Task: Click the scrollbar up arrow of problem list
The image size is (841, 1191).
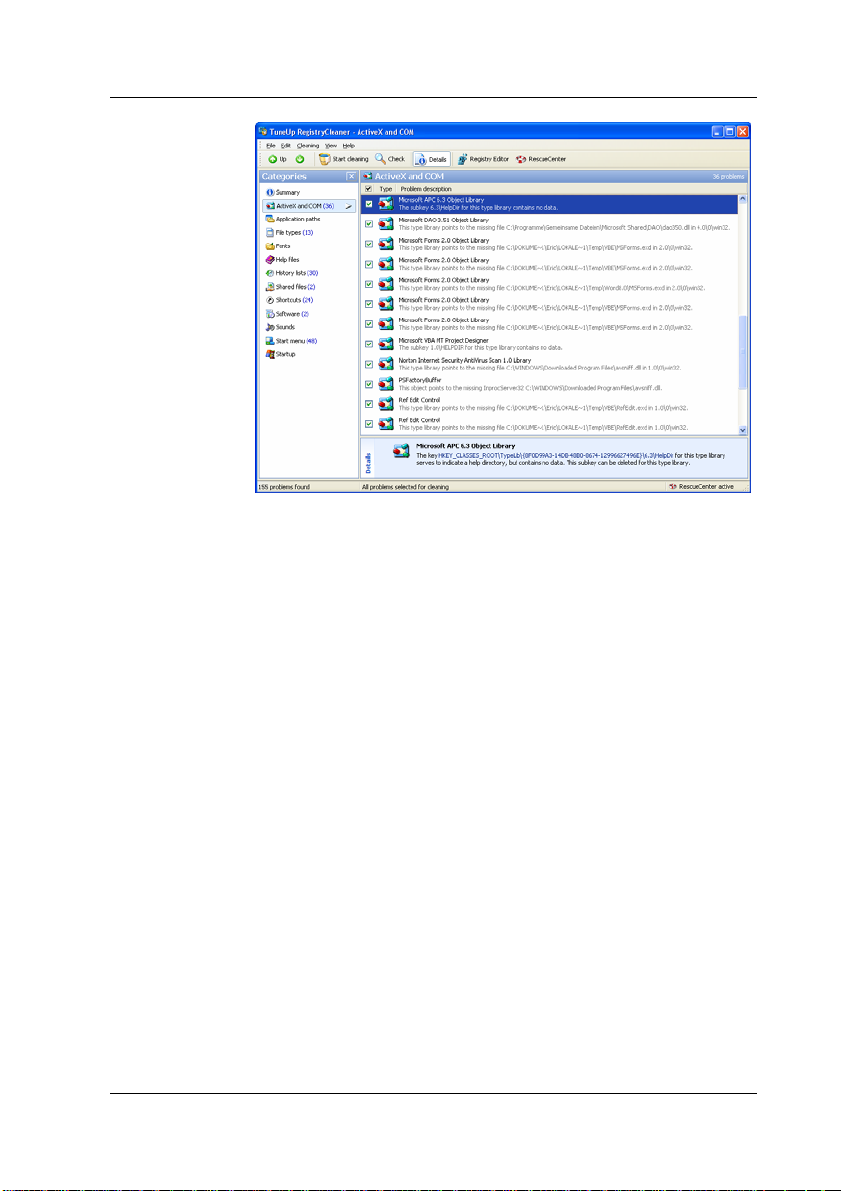Action: click(x=742, y=199)
